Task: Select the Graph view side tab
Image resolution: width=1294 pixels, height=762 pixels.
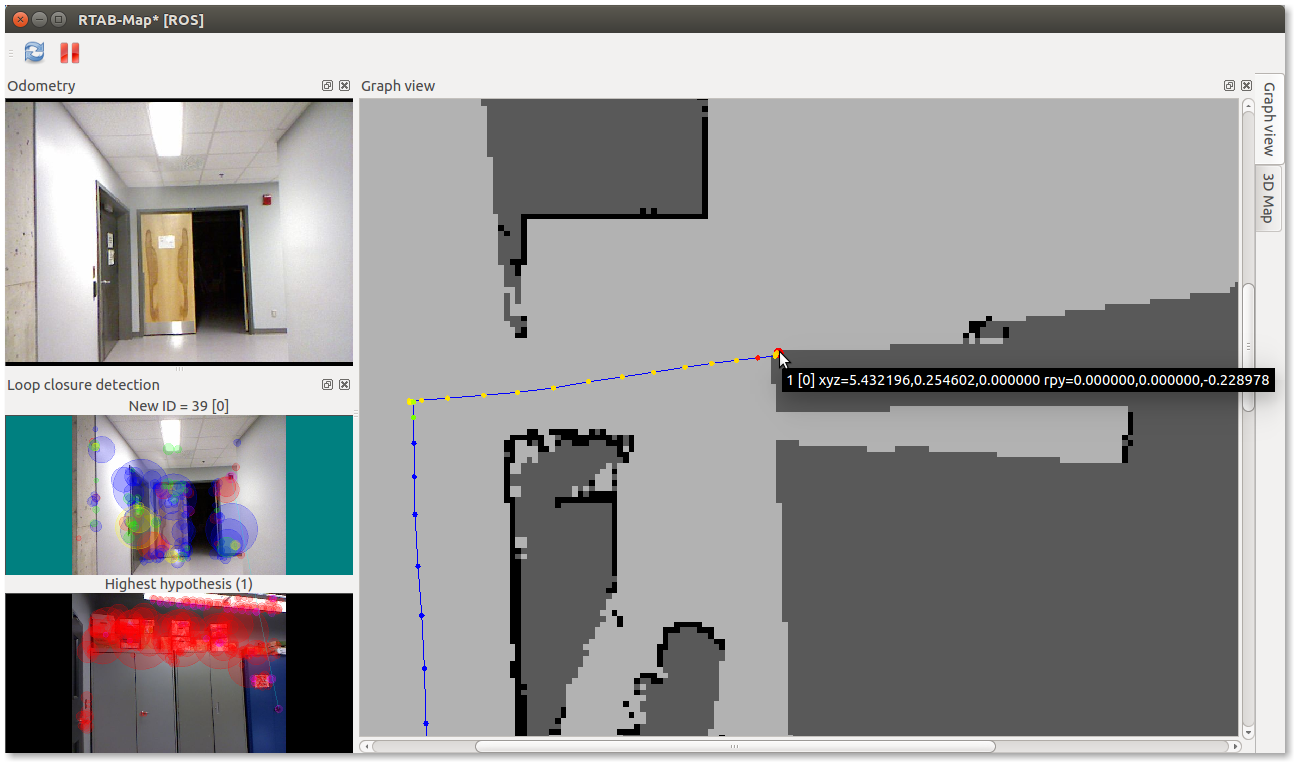Action: pos(1268,119)
